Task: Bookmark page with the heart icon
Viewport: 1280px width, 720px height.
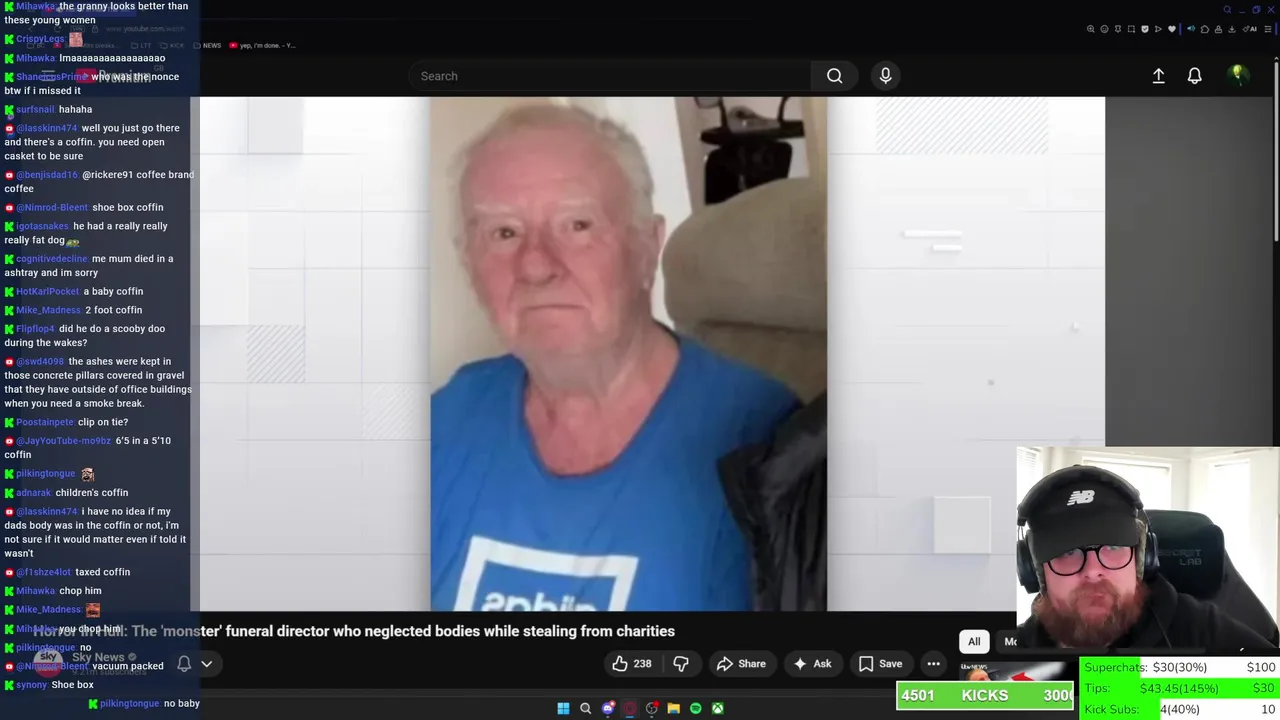Action: [1172, 29]
